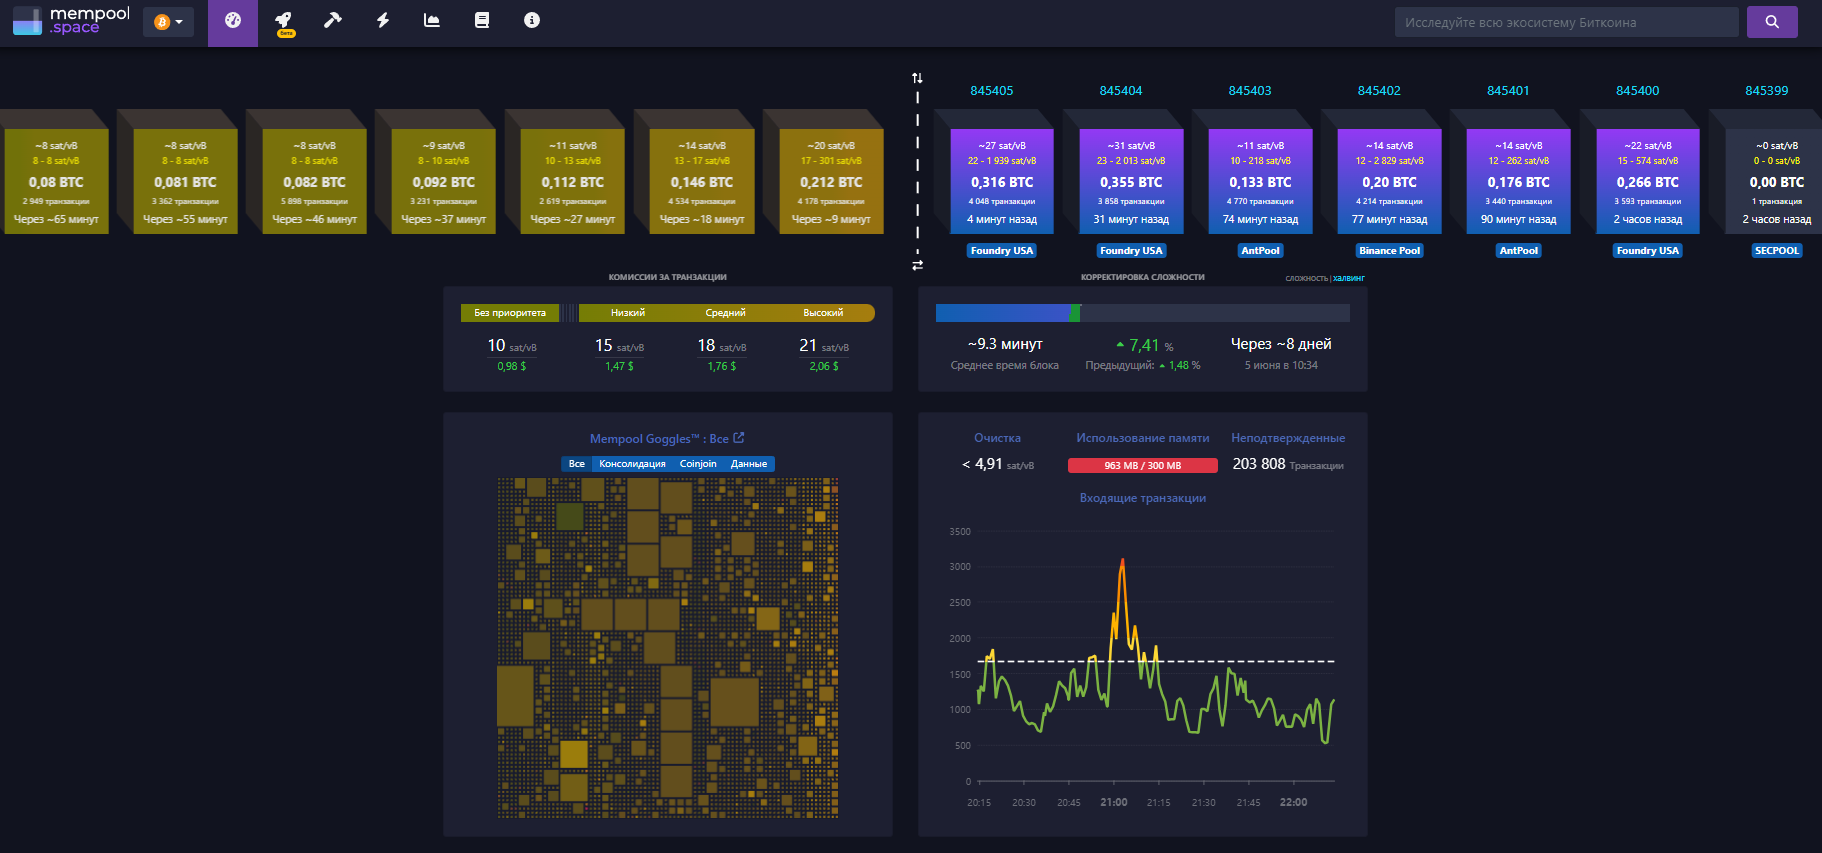The image size is (1822, 853).
Task: Open mempool block with 0,092 BTC
Action: tap(444, 181)
